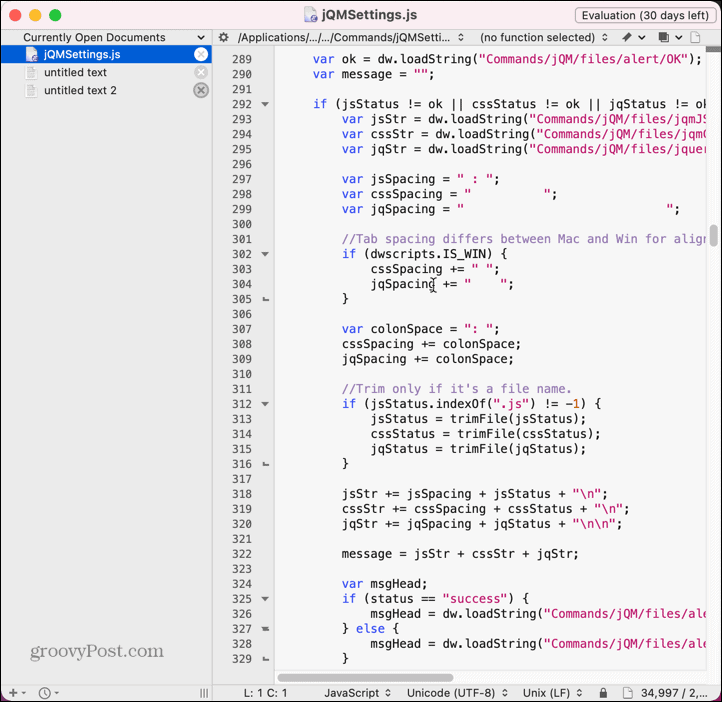
Task: Click the vertical scrollbar thumb
Action: 713,235
